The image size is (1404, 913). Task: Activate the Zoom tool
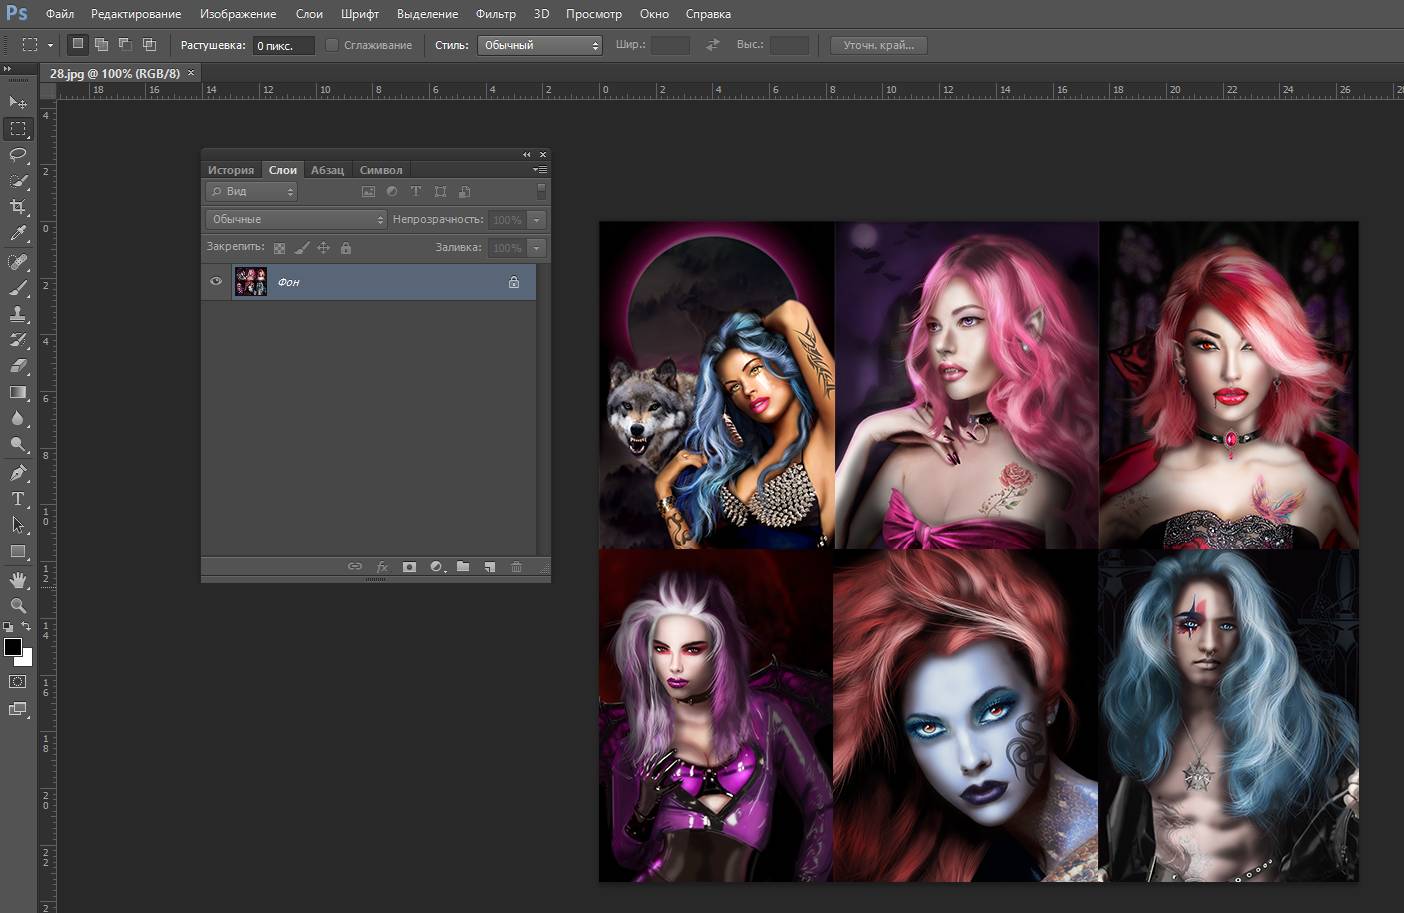(18, 606)
